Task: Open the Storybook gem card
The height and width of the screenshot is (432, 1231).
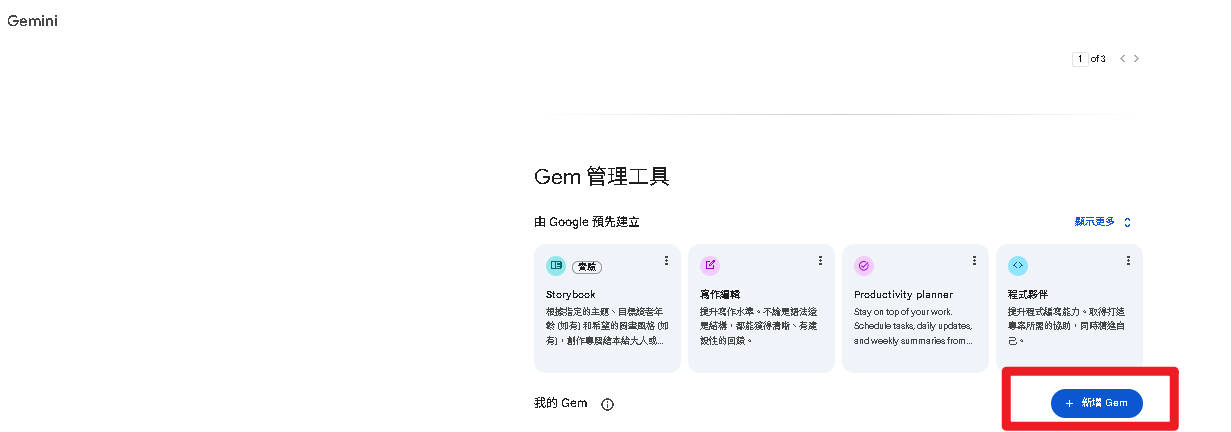Action: click(607, 308)
